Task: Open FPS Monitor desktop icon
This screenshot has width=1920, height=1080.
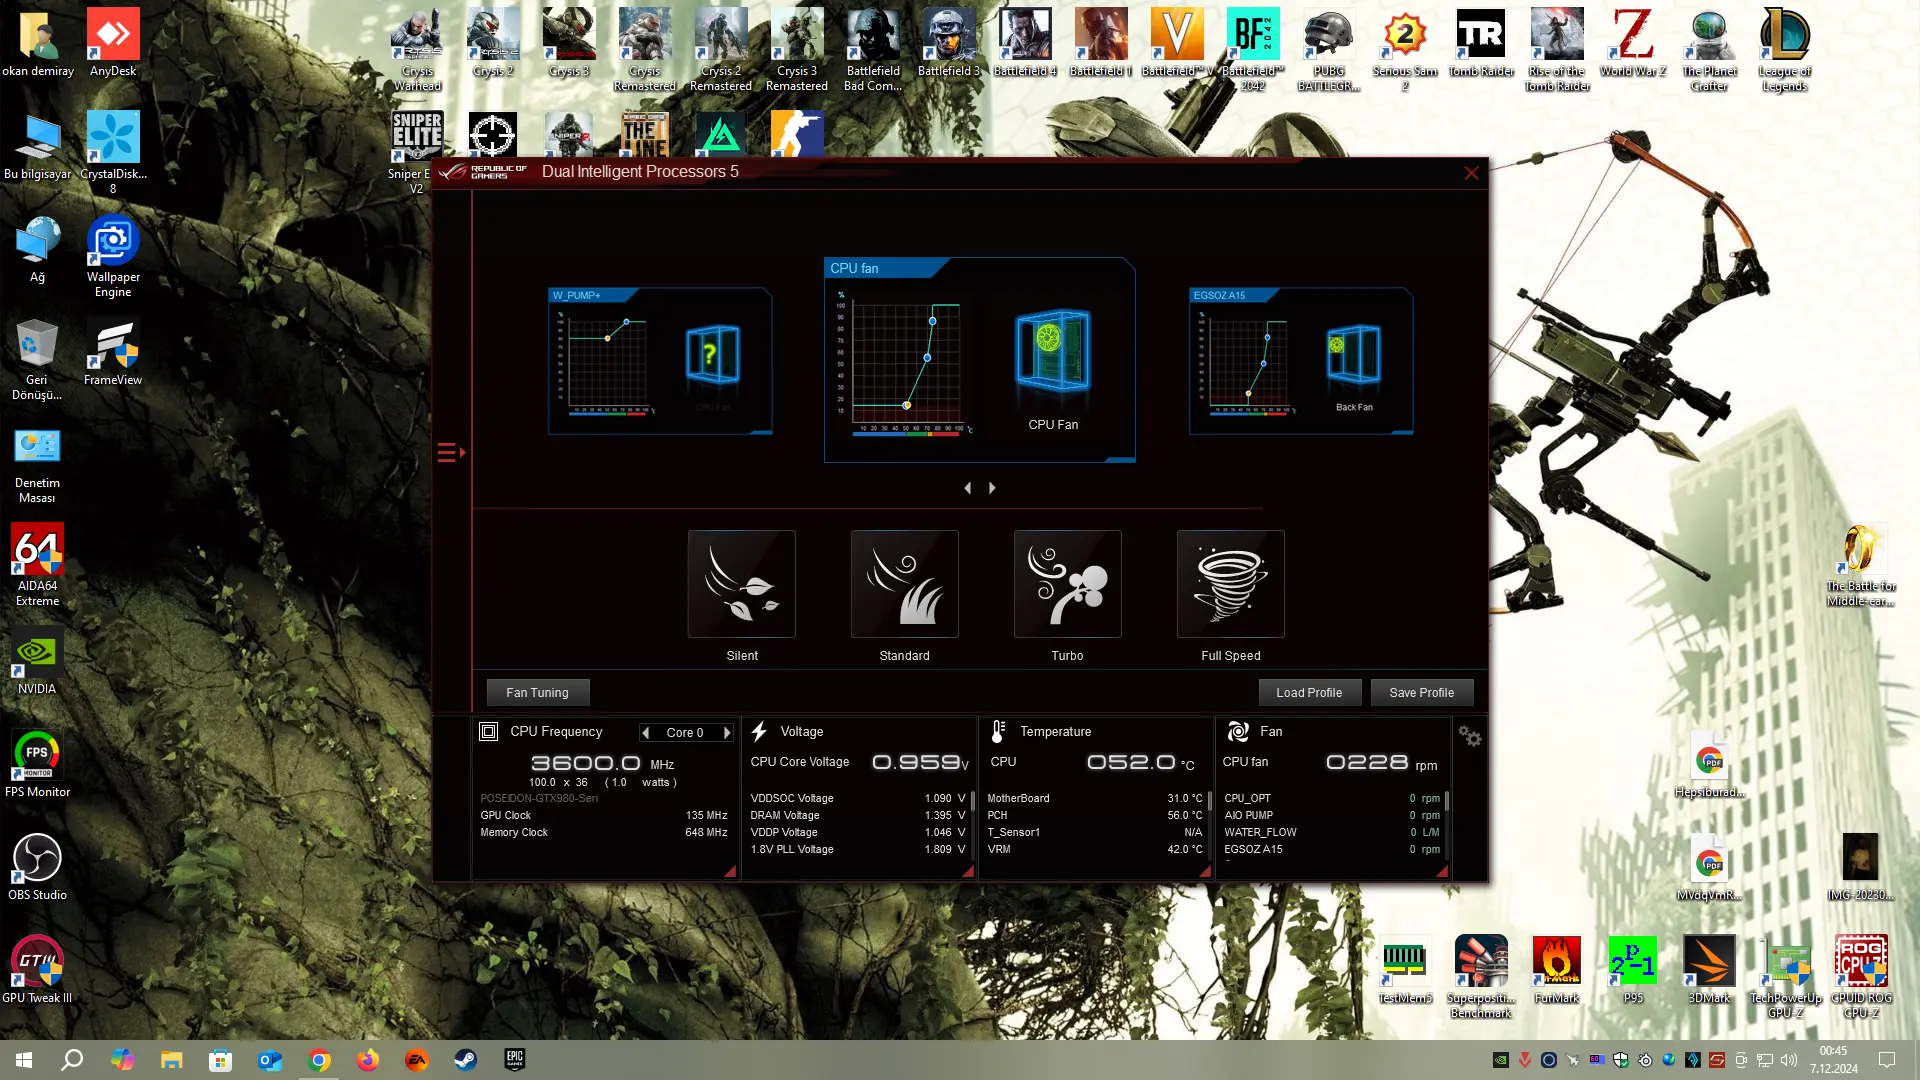Action: [37, 764]
